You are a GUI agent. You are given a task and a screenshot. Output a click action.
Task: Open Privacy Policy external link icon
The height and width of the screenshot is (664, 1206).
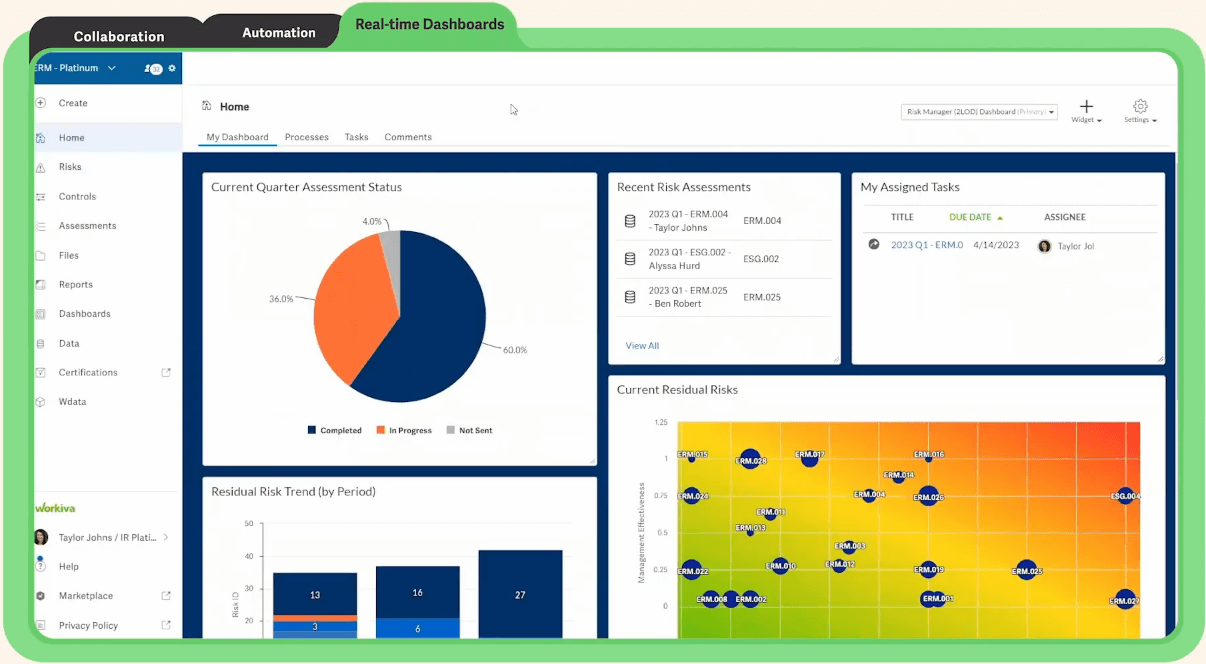point(166,625)
